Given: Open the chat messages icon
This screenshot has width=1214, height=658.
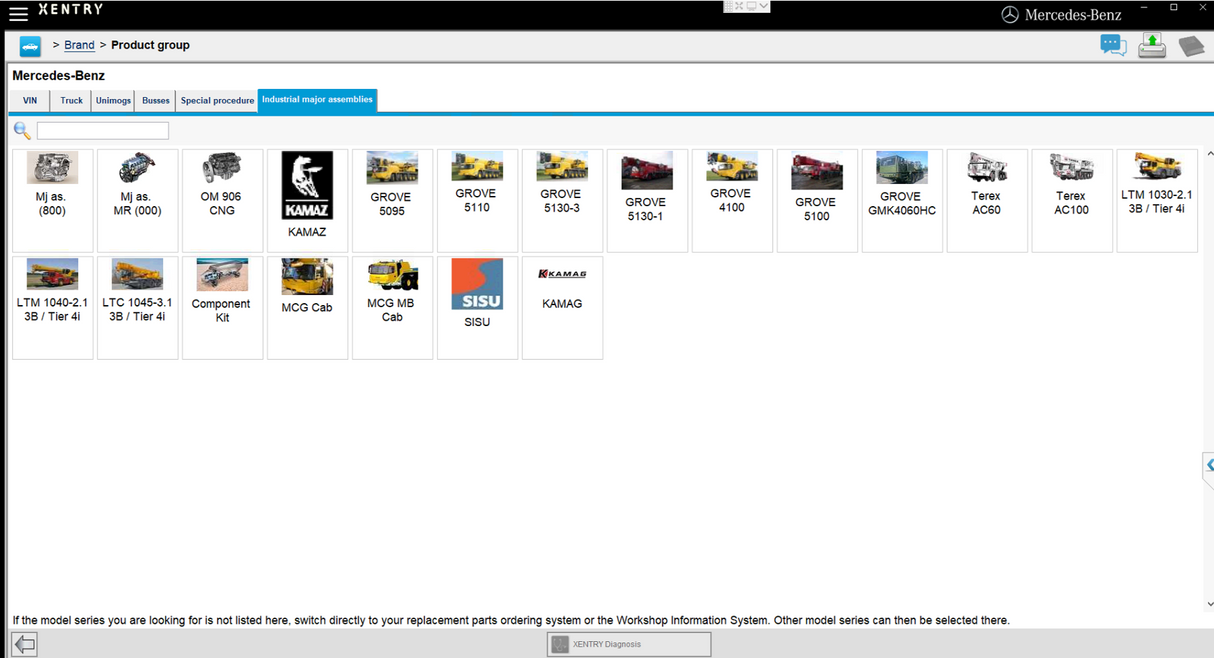Looking at the screenshot, I should [x=1113, y=45].
